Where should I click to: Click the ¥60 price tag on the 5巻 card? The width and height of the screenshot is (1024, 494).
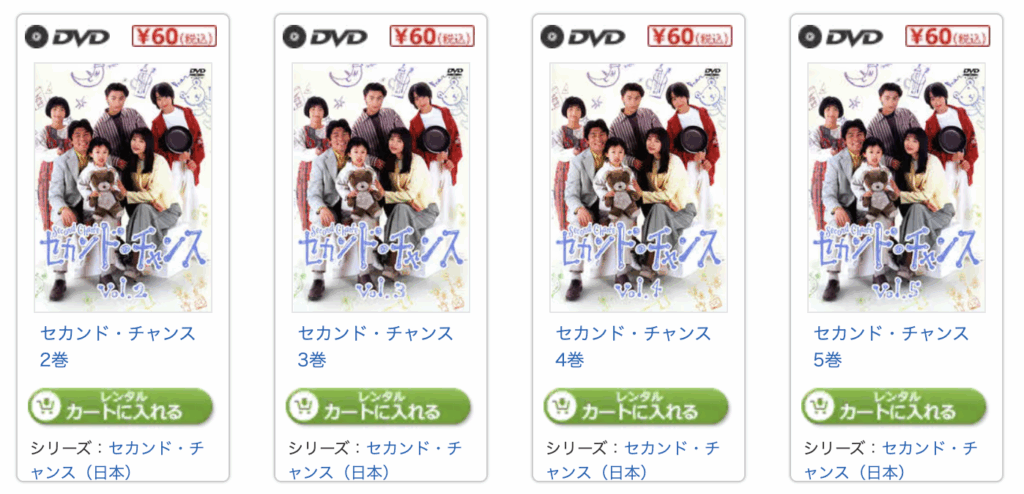pyautogui.click(x=948, y=36)
